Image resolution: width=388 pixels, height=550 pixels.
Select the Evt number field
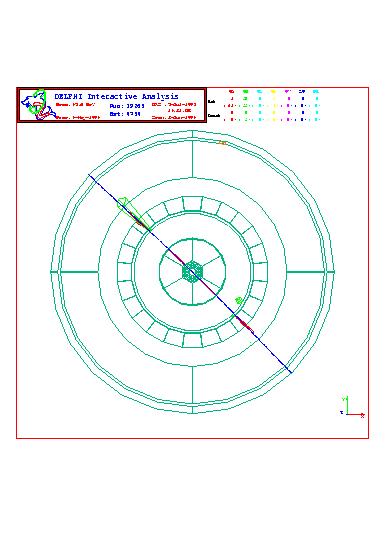[125, 114]
